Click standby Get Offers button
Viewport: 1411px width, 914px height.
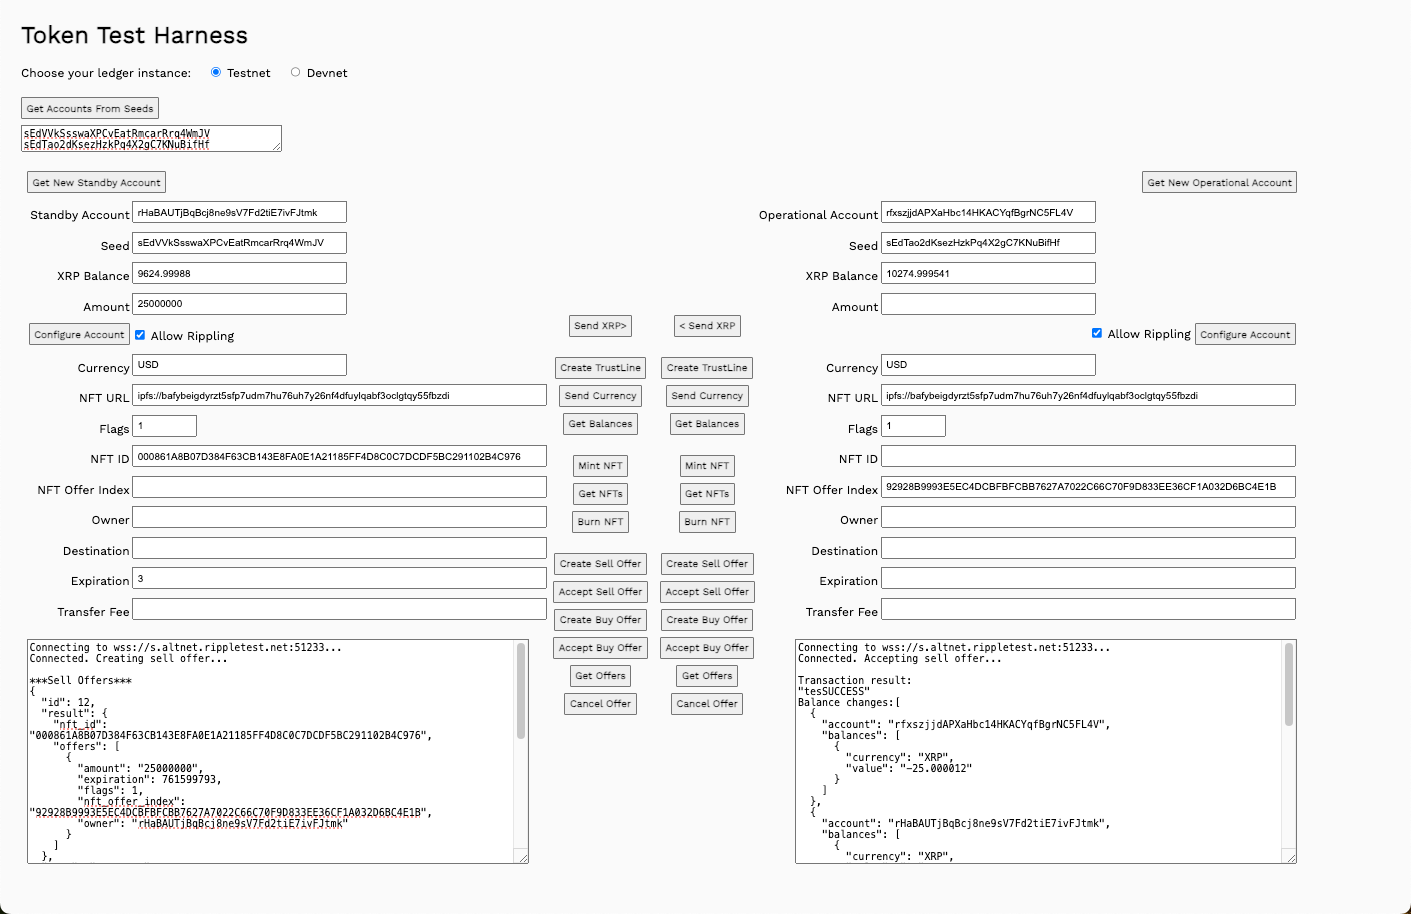coord(600,676)
